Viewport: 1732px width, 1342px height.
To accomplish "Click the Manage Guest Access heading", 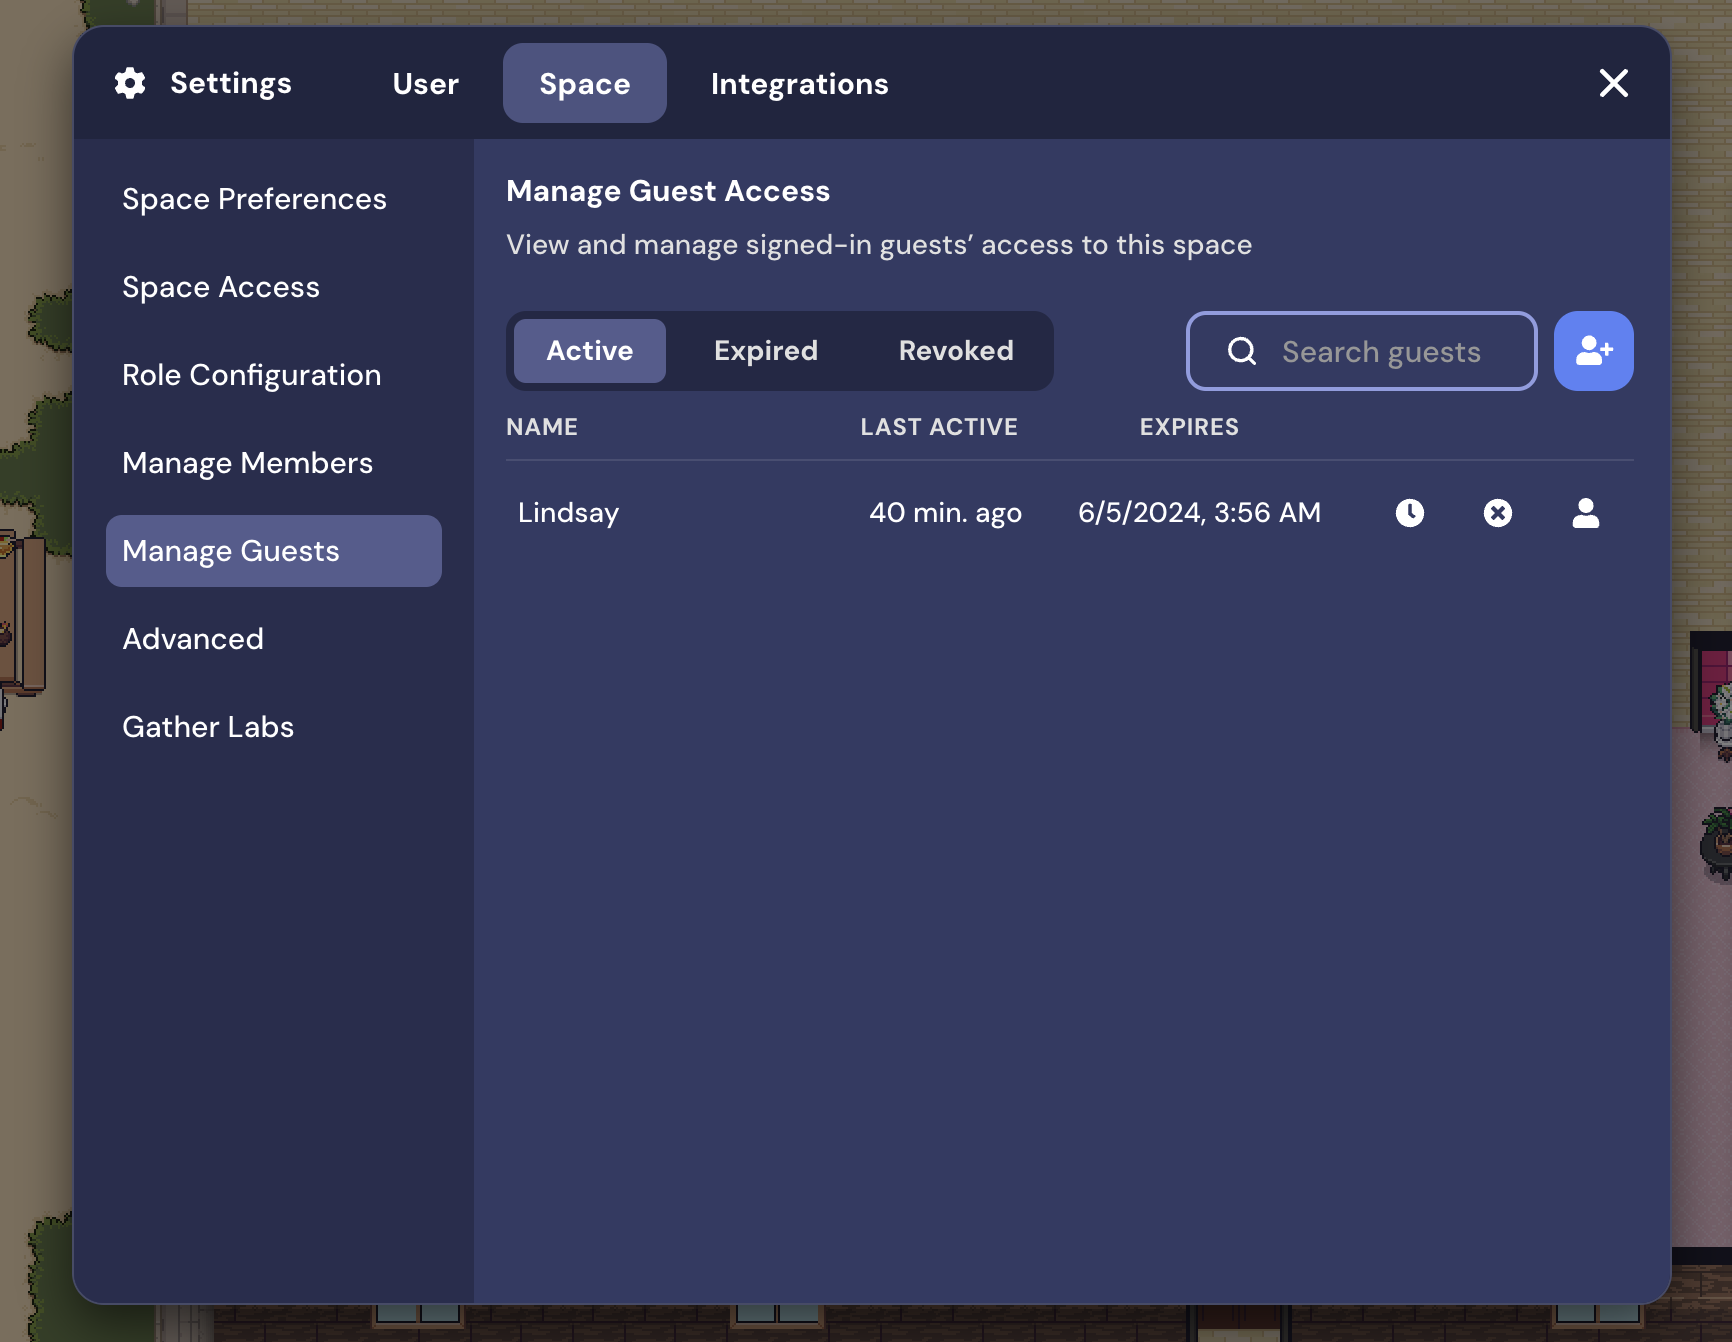I will (x=668, y=191).
